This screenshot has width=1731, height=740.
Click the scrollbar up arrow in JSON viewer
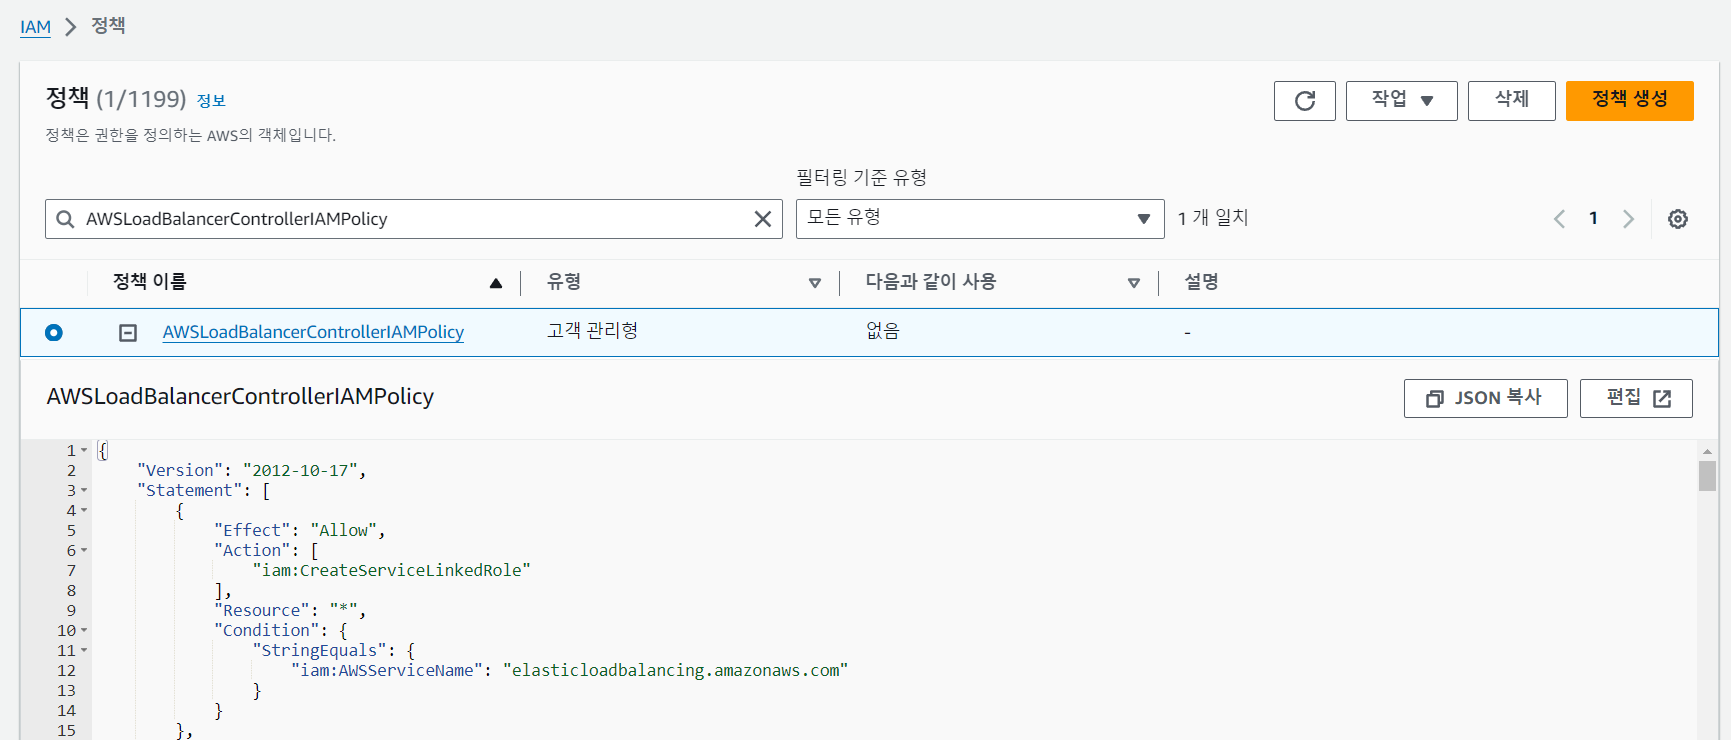coord(1707,450)
